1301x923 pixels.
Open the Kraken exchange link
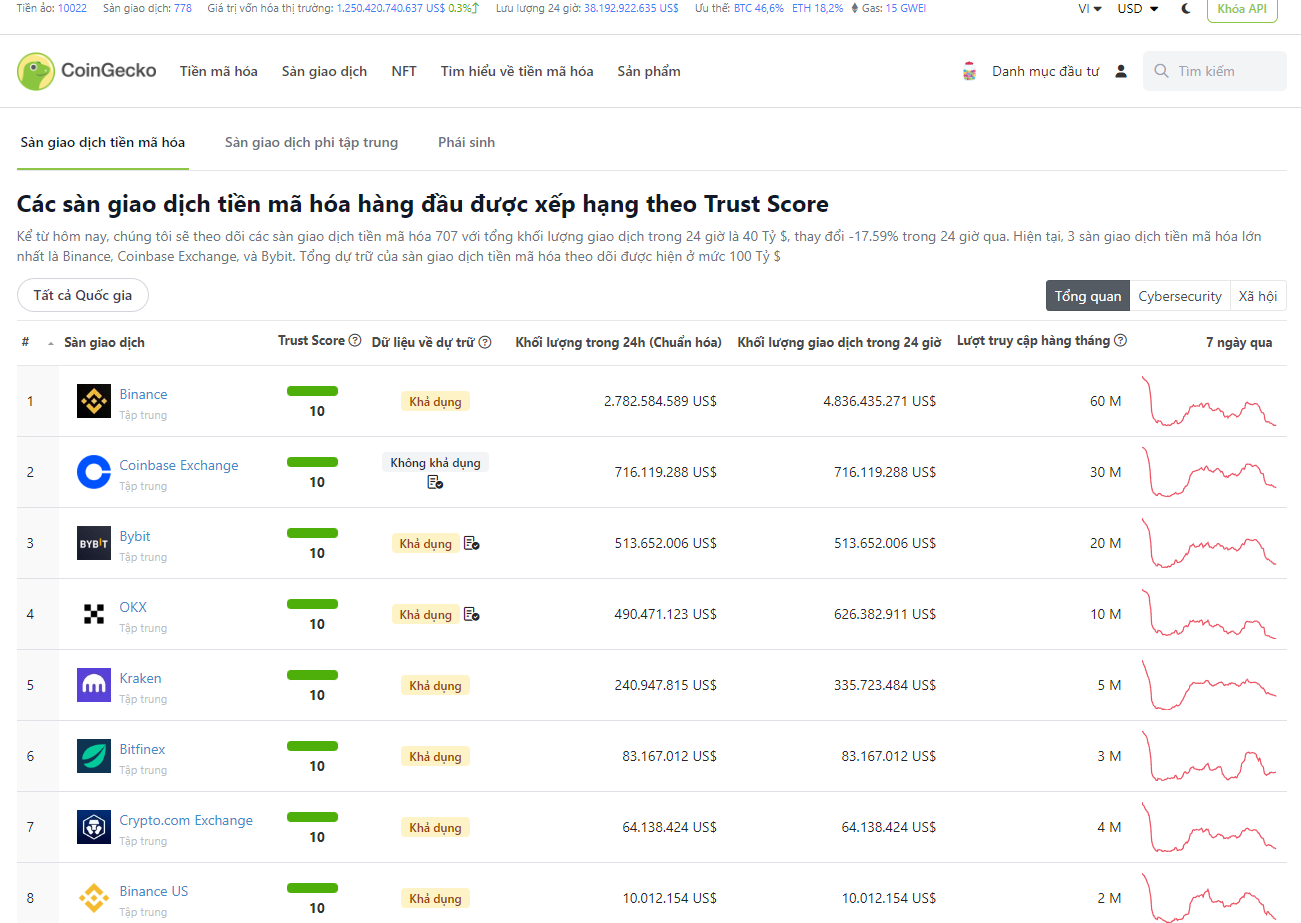point(140,678)
